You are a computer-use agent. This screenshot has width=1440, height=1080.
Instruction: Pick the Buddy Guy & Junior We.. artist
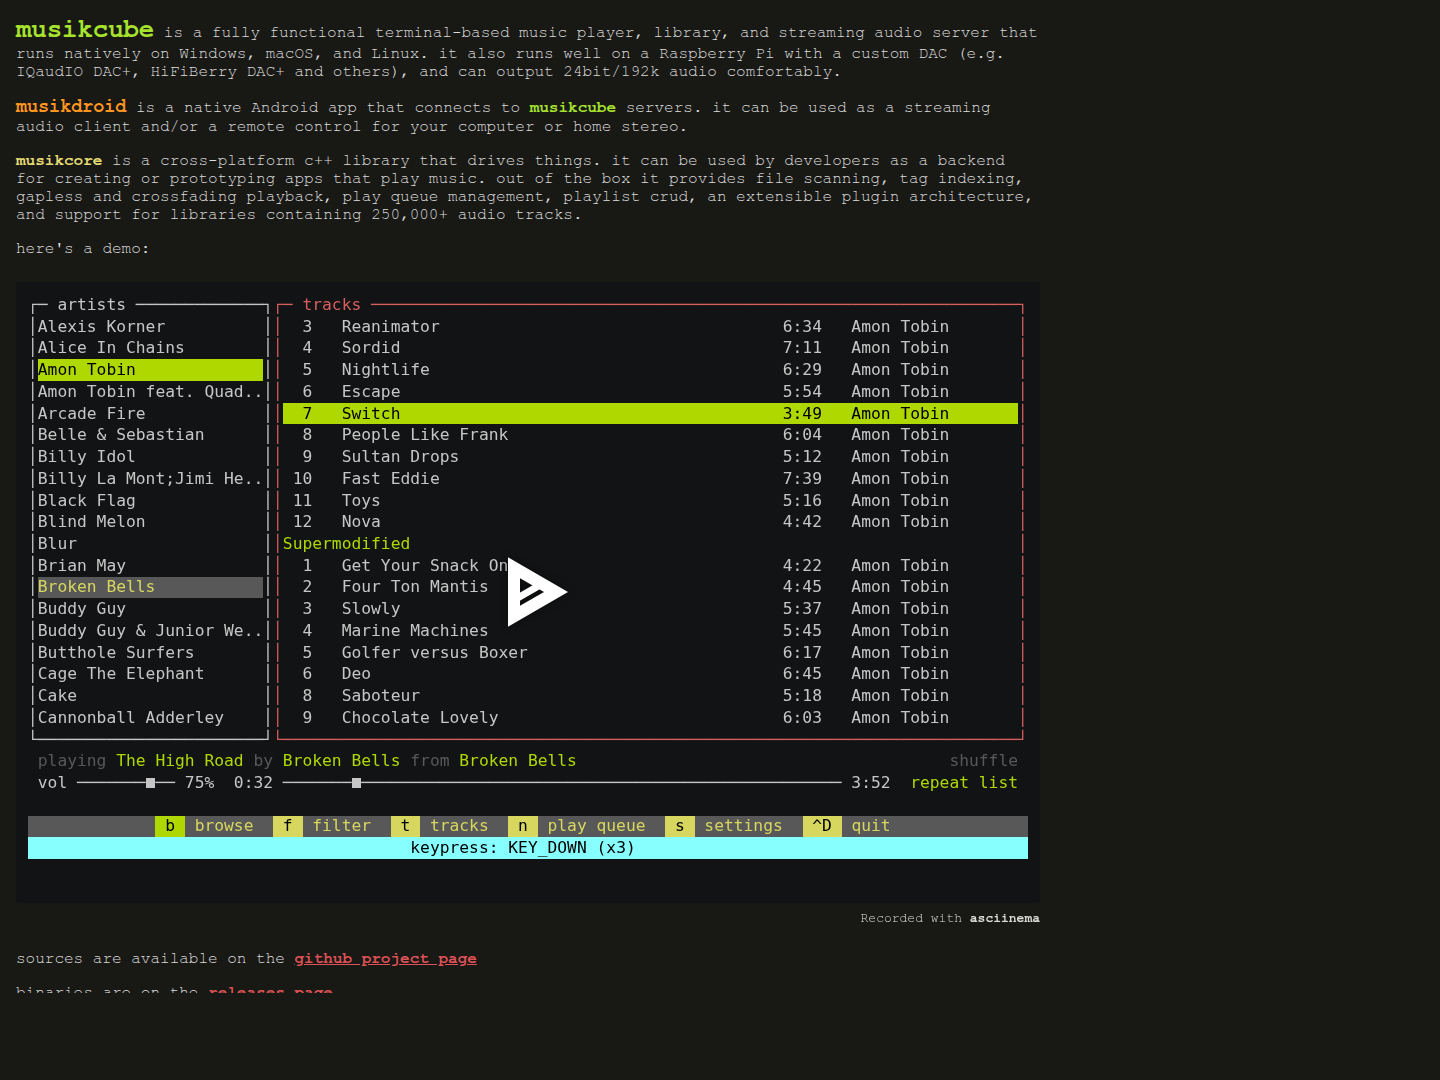pos(150,631)
